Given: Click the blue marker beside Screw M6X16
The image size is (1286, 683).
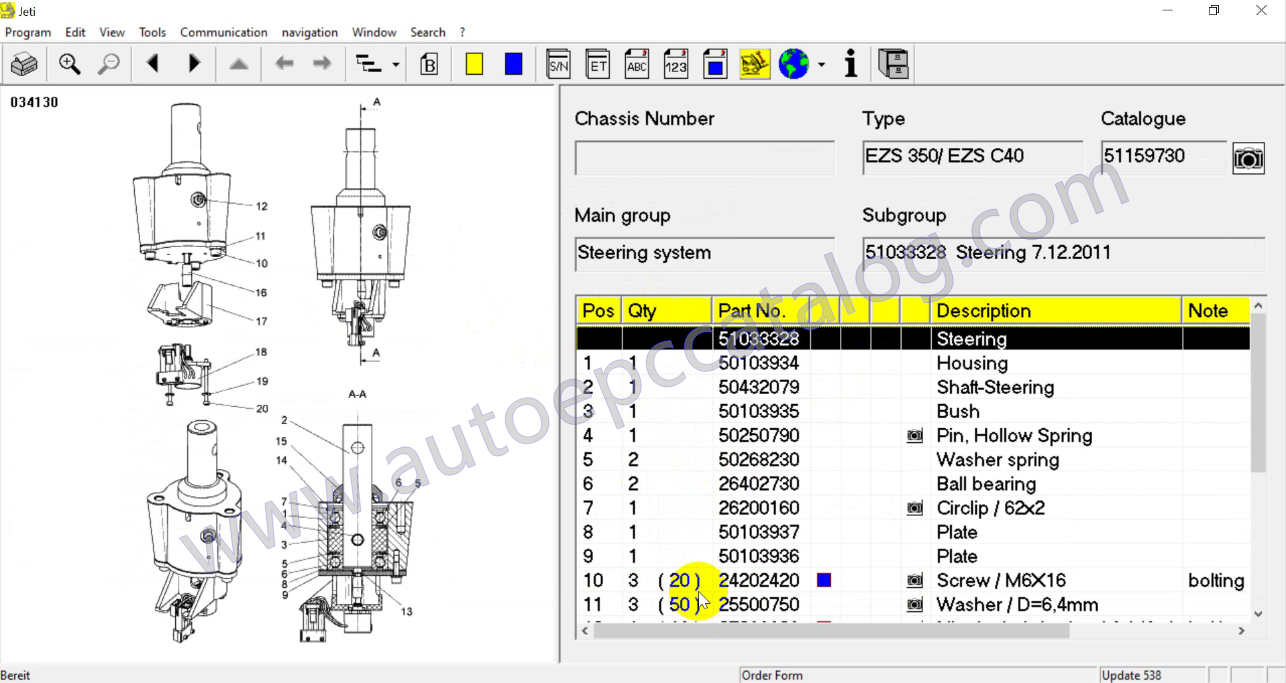Looking at the screenshot, I should [x=823, y=580].
